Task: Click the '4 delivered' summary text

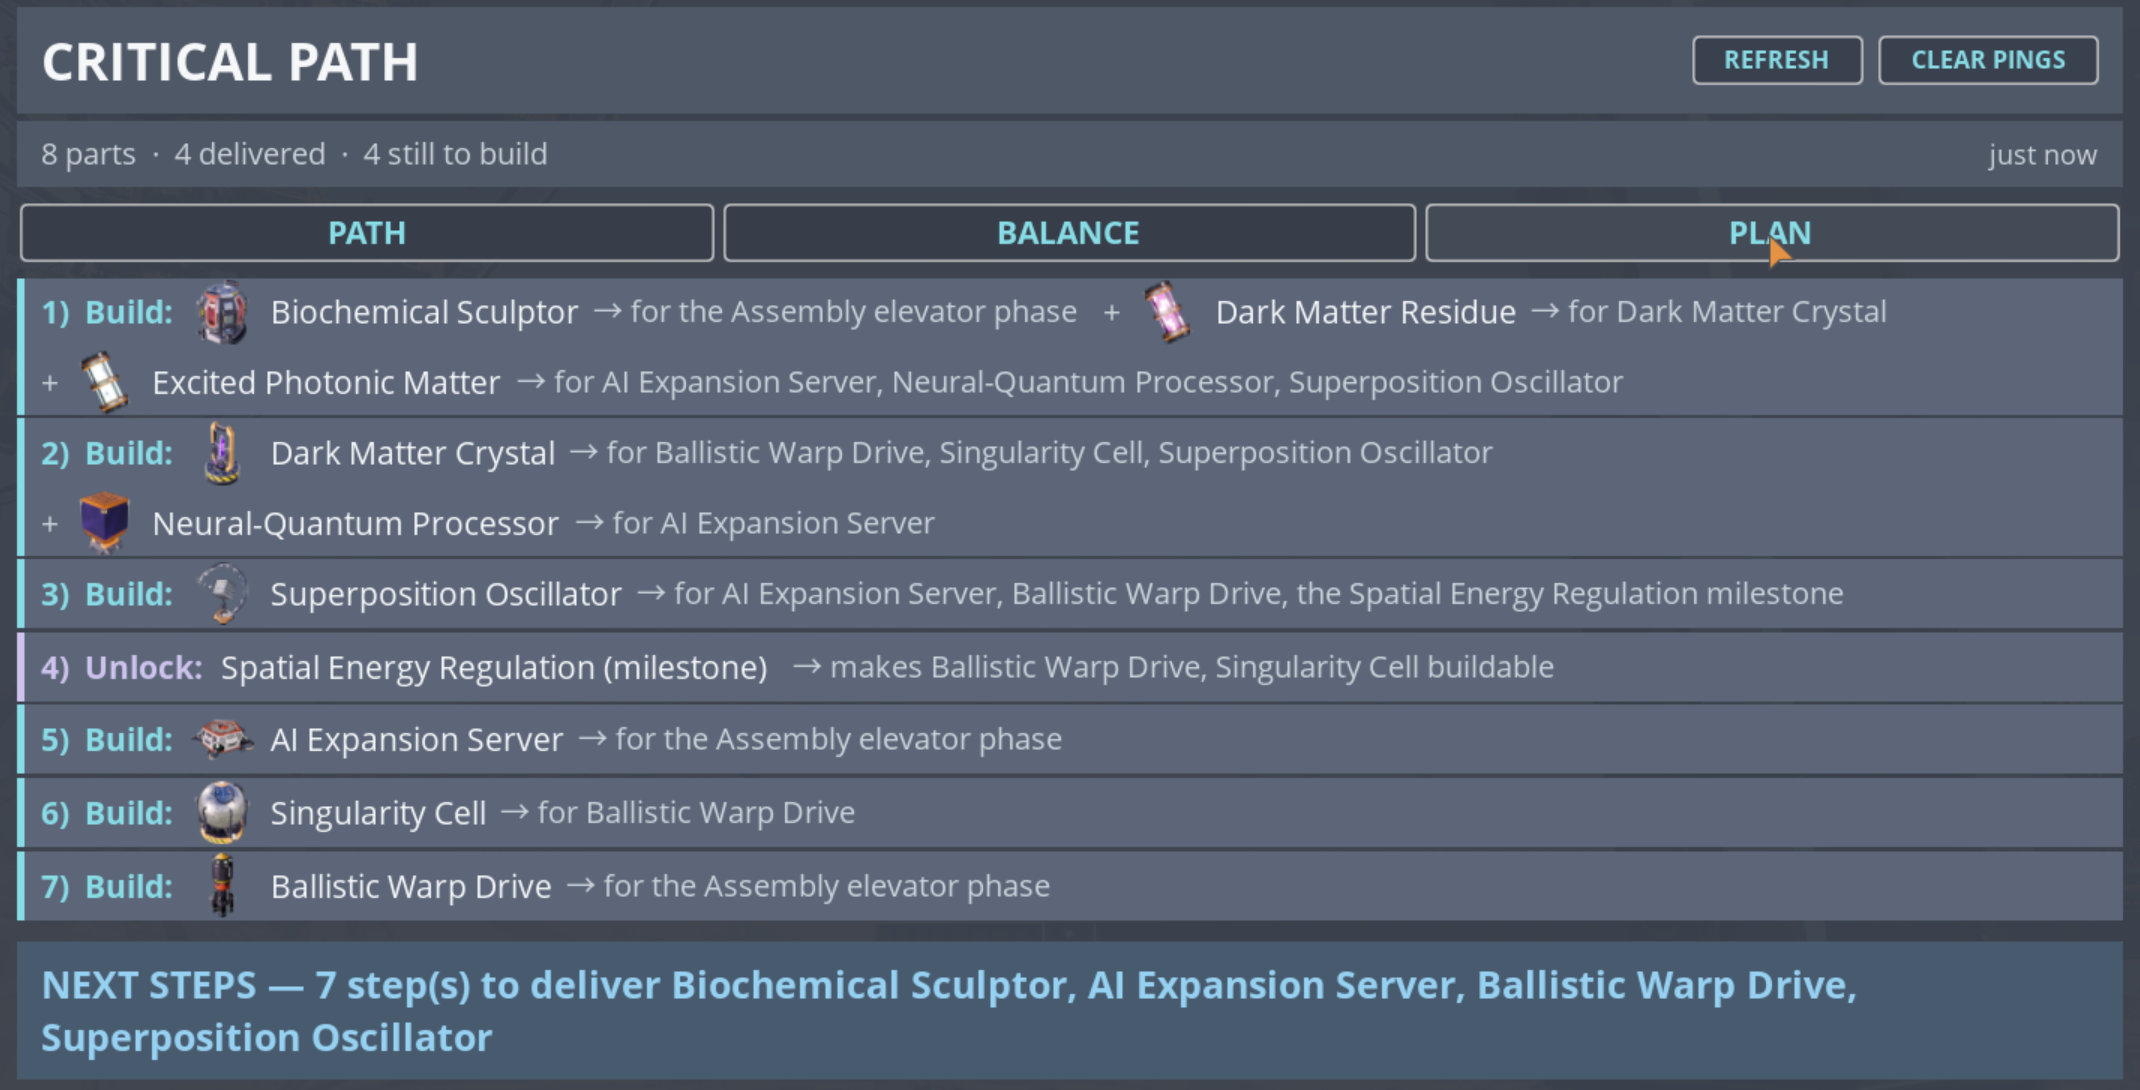Action: [x=249, y=154]
